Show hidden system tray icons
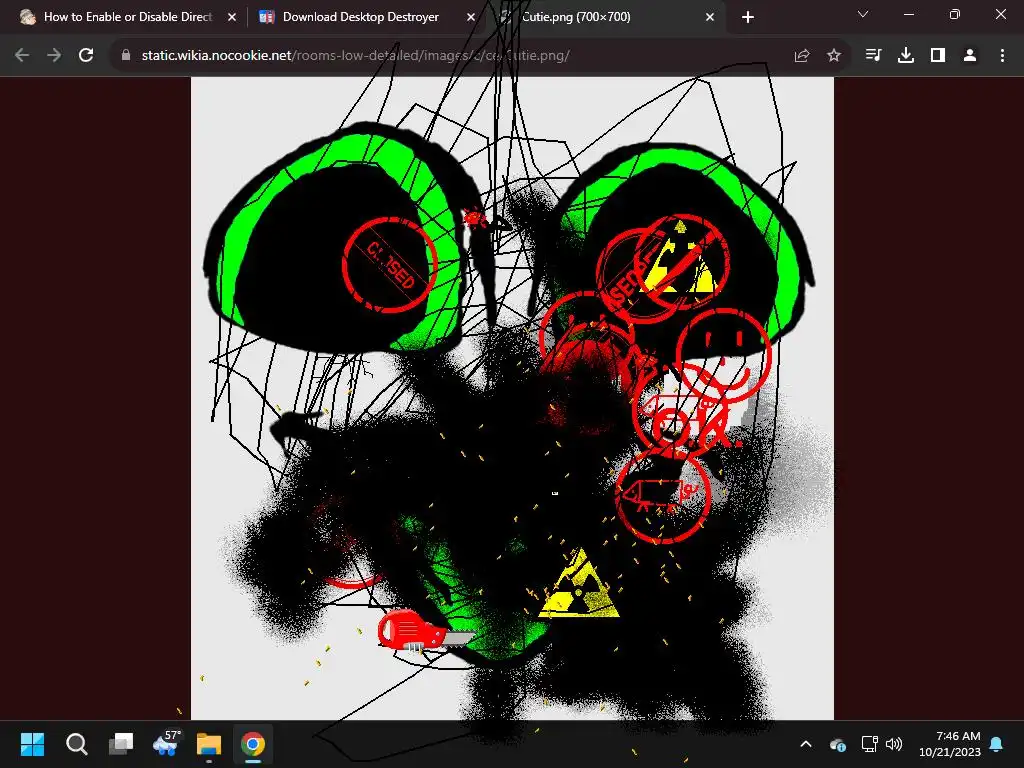This screenshot has width=1024, height=768. [x=806, y=744]
